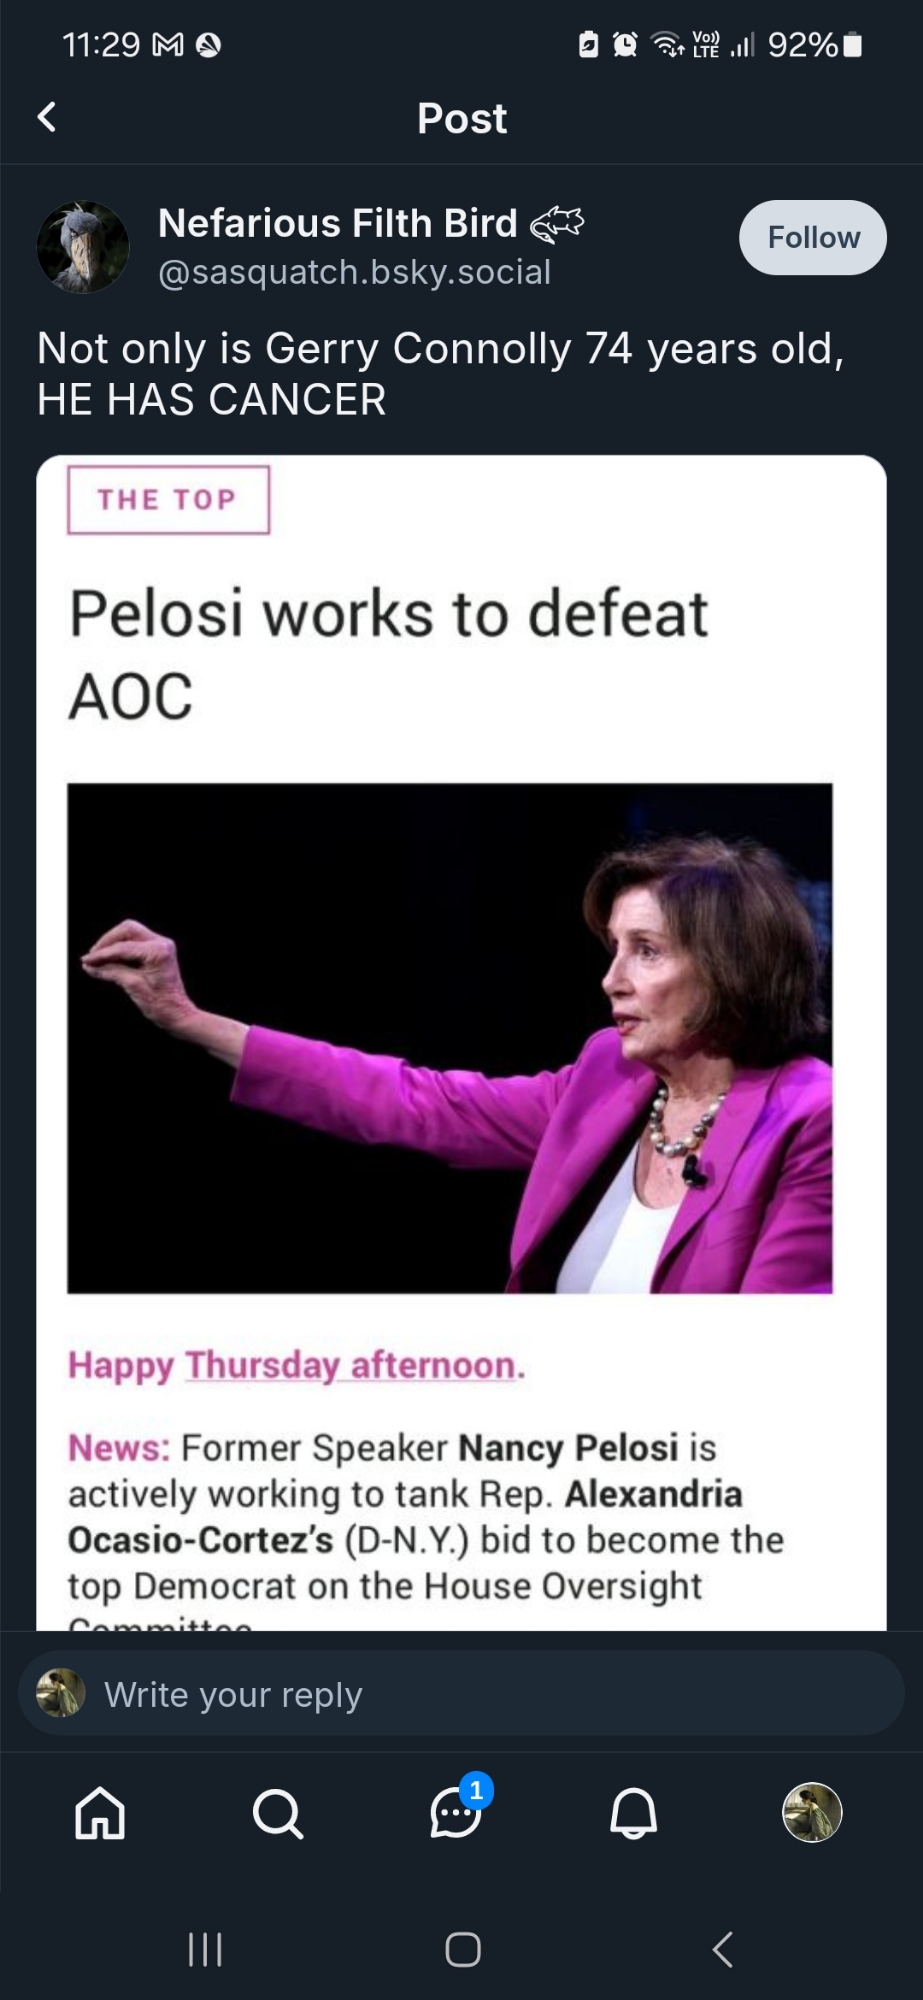Screen dimensions: 923x2000
Task: Open the Search tab
Action: click(278, 1812)
